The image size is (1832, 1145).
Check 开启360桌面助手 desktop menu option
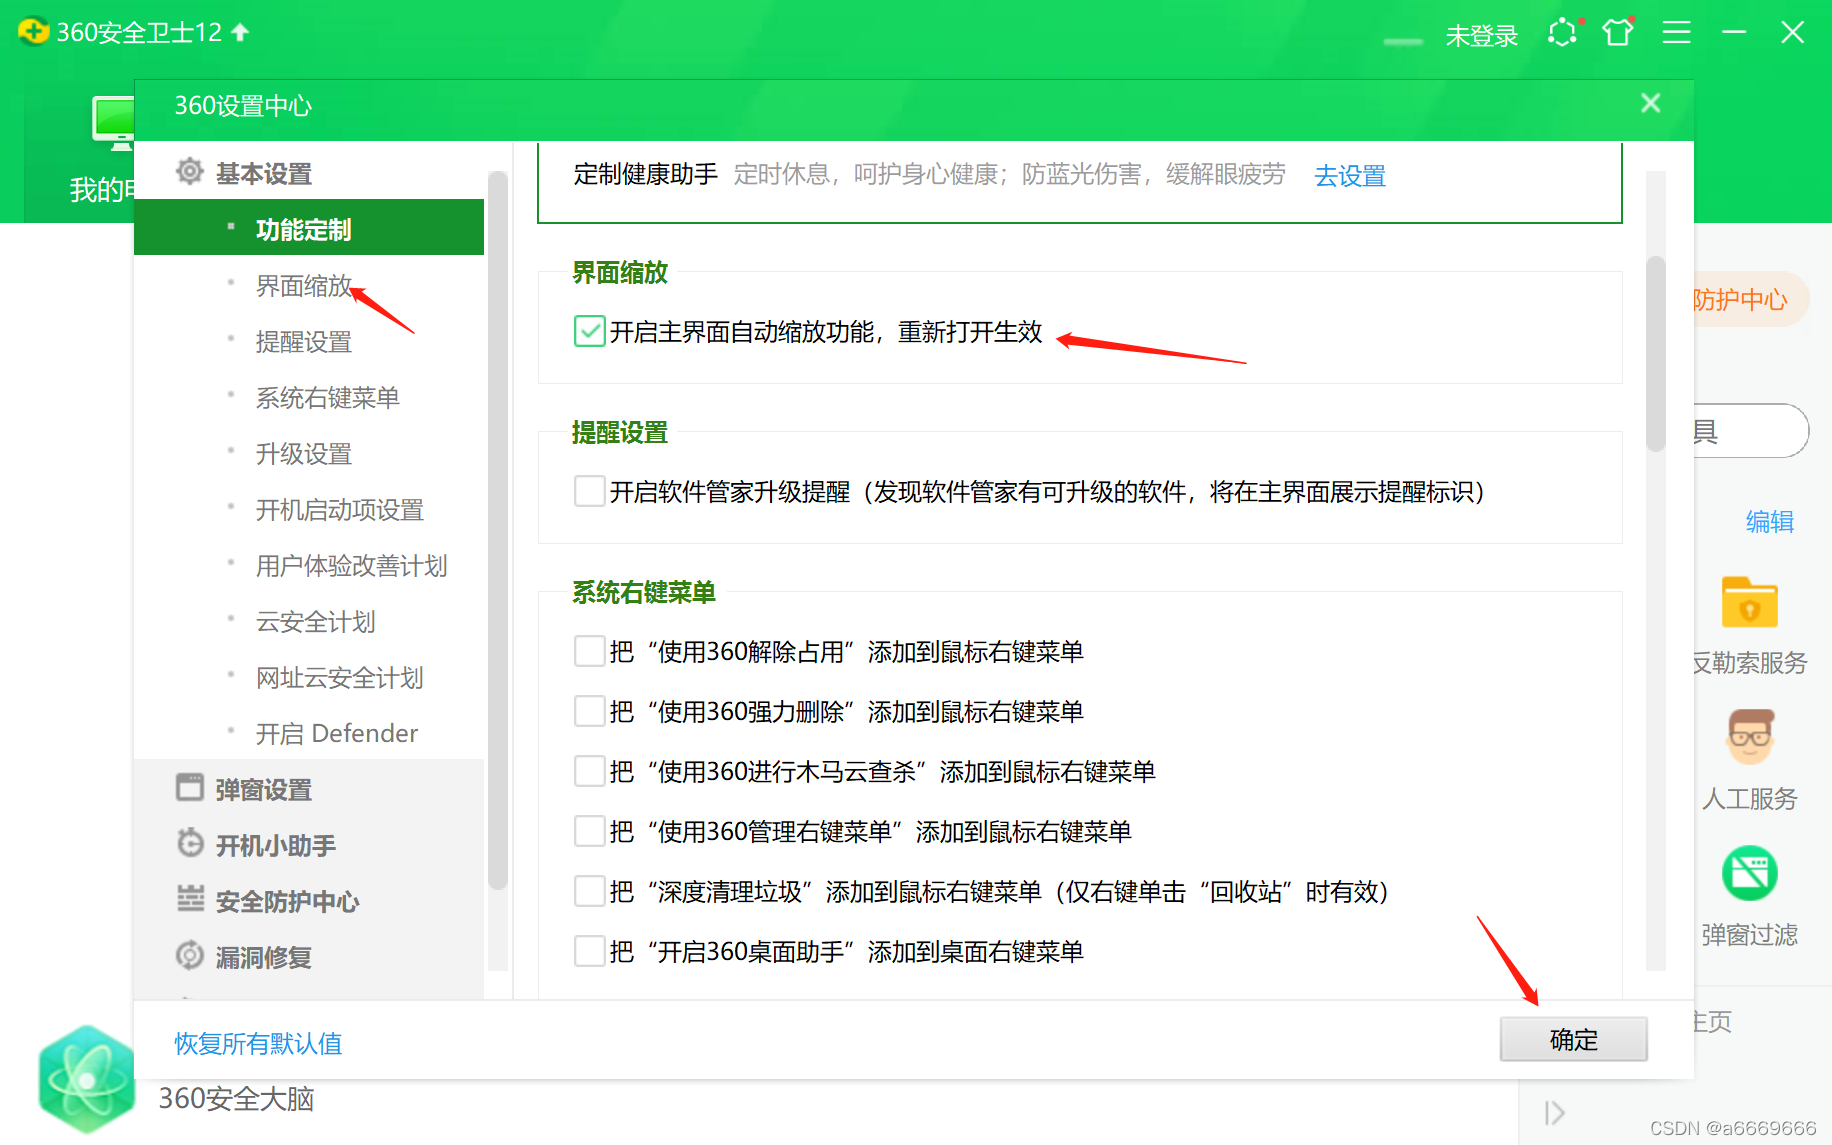[590, 951]
